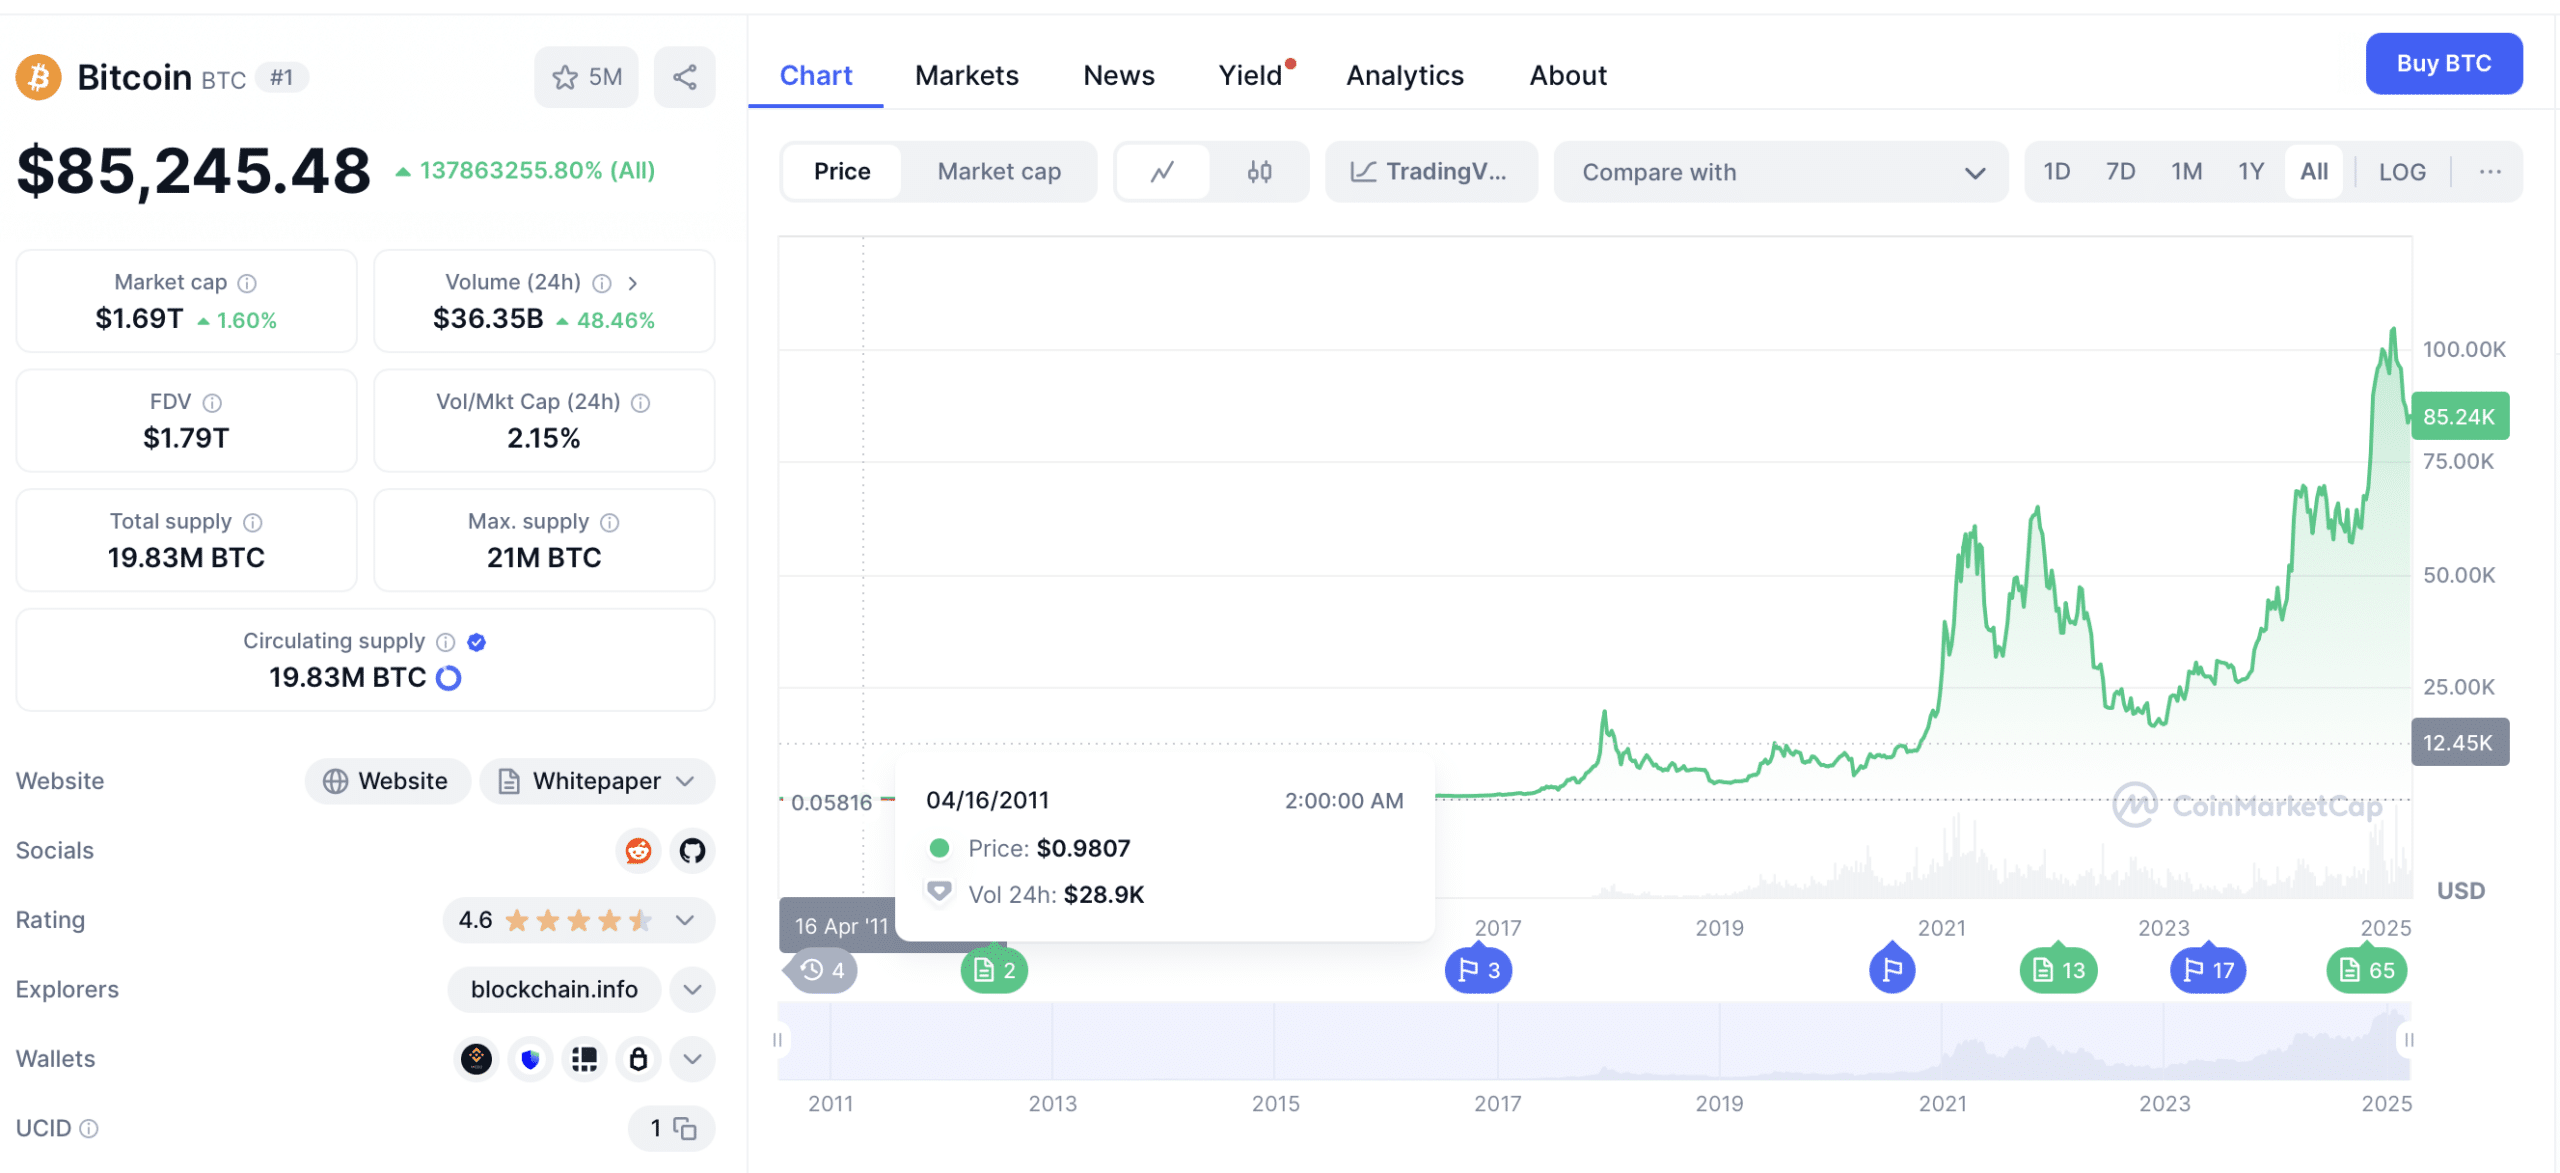Screen dimensions: 2560x1173
Task: Click the Bitcoin logo icon
Action: pos(39,77)
